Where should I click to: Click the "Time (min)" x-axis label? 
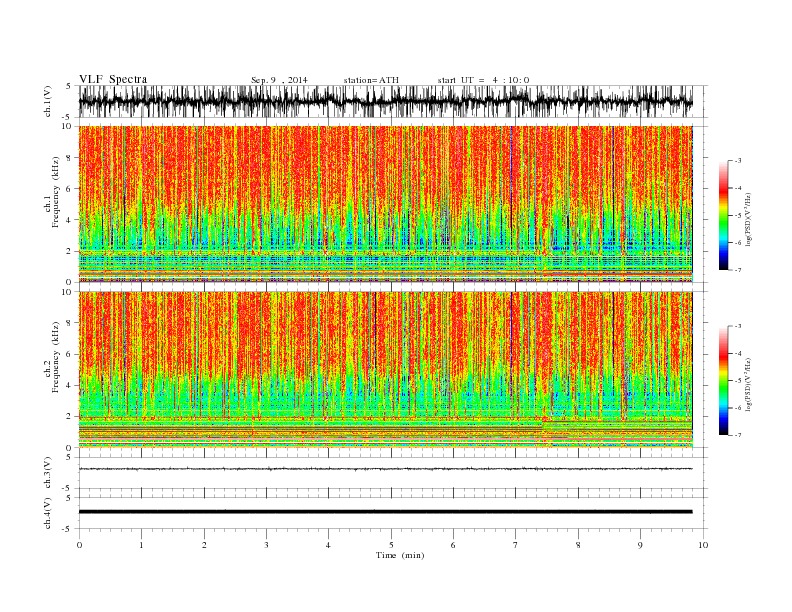click(x=400, y=555)
